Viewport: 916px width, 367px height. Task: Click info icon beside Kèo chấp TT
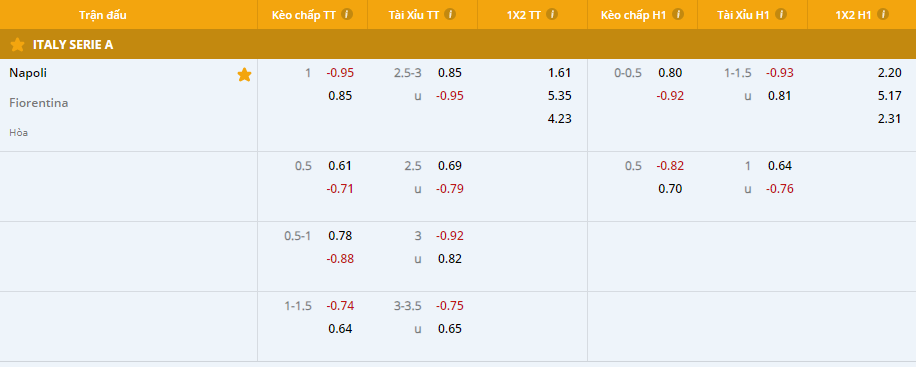click(x=347, y=15)
